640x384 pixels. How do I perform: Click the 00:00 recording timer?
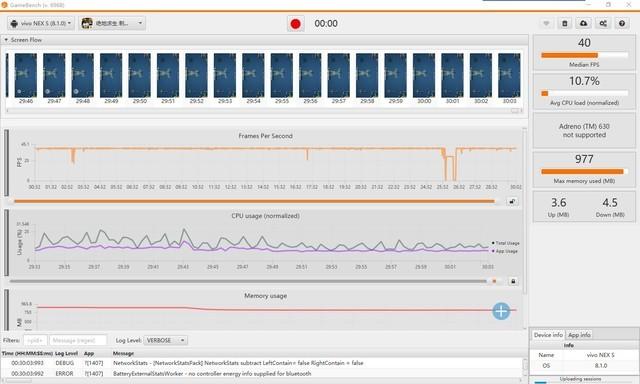tap(326, 24)
